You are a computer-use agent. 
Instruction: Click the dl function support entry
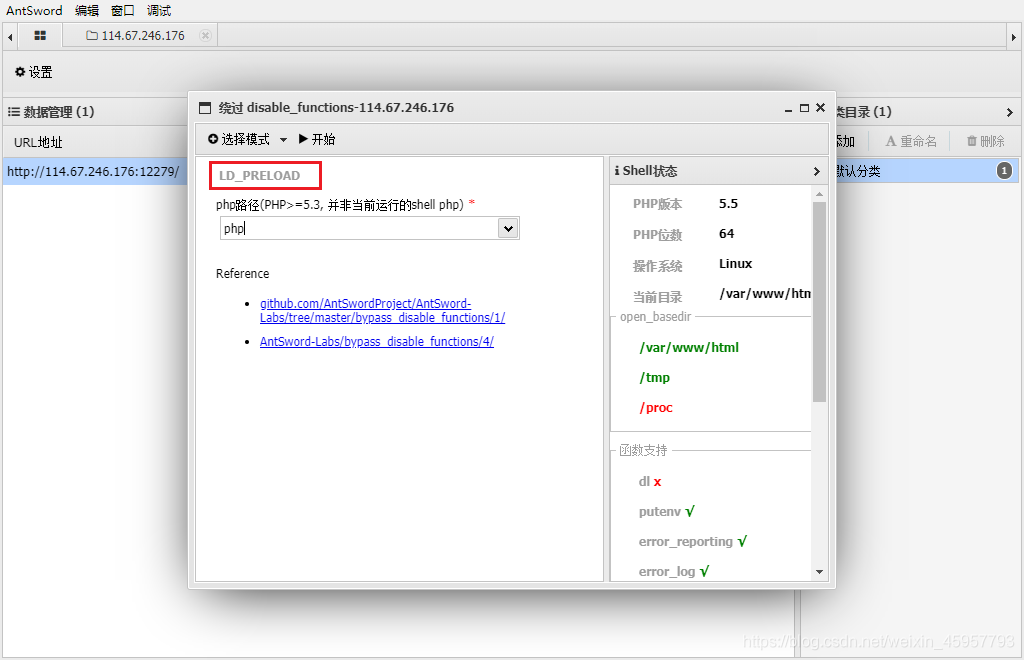[x=650, y=482]
